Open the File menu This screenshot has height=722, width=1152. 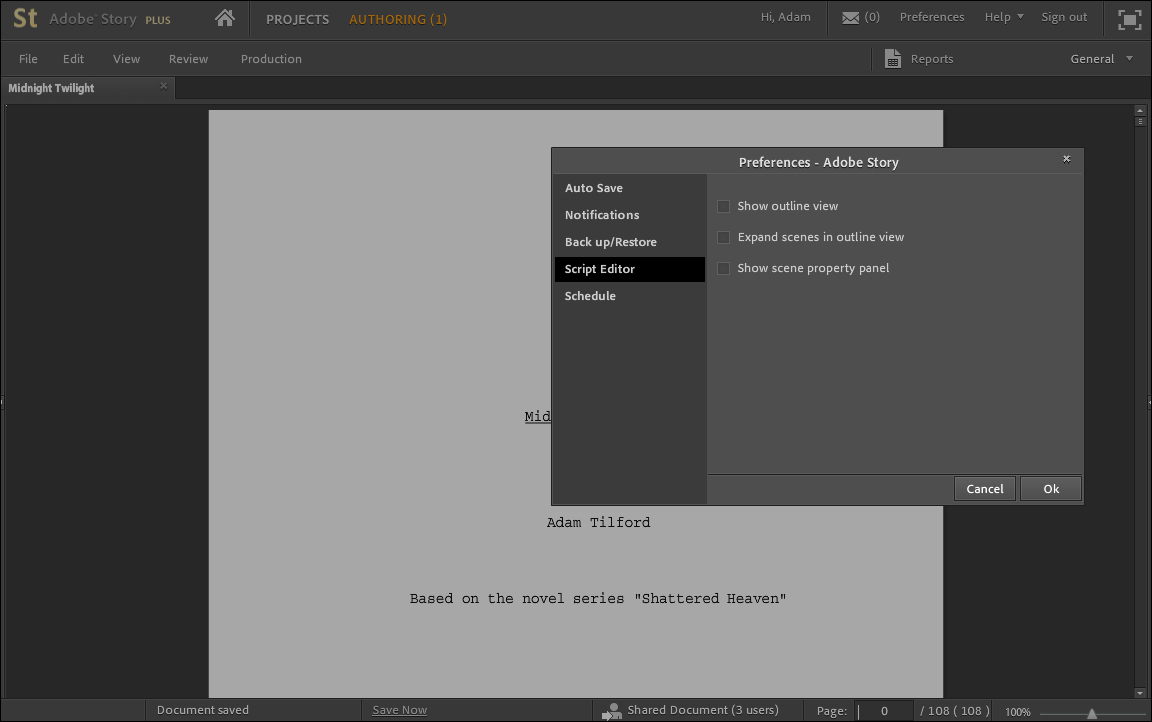coord(28,59)
